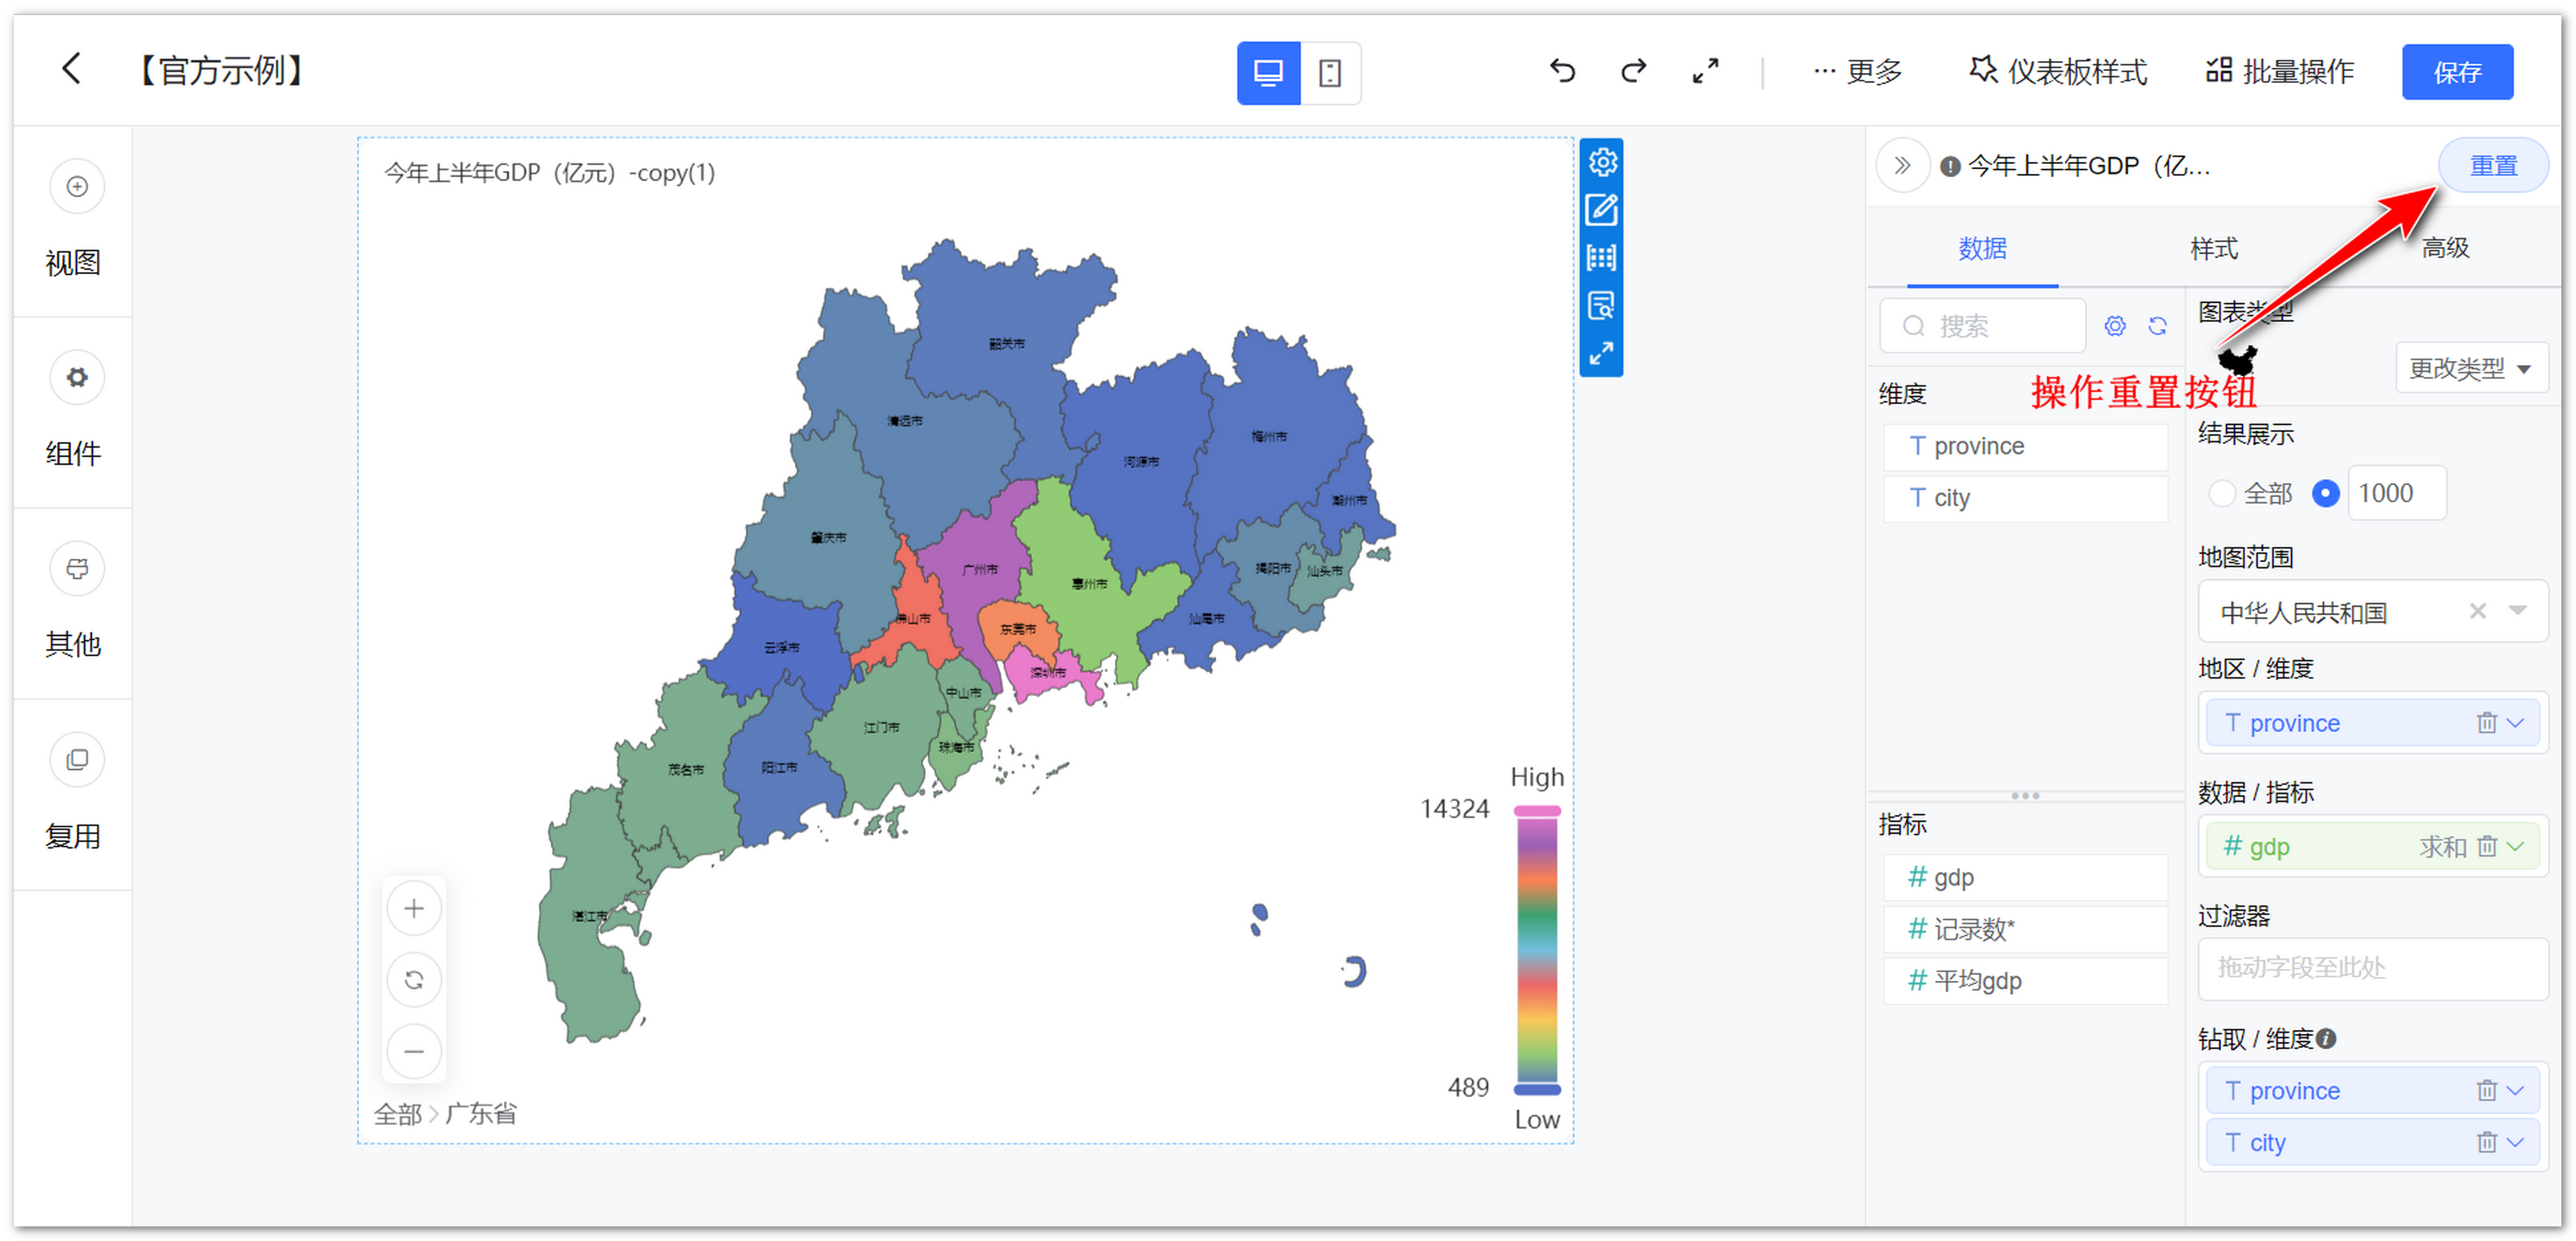Open the 更多 menu

1857,72
